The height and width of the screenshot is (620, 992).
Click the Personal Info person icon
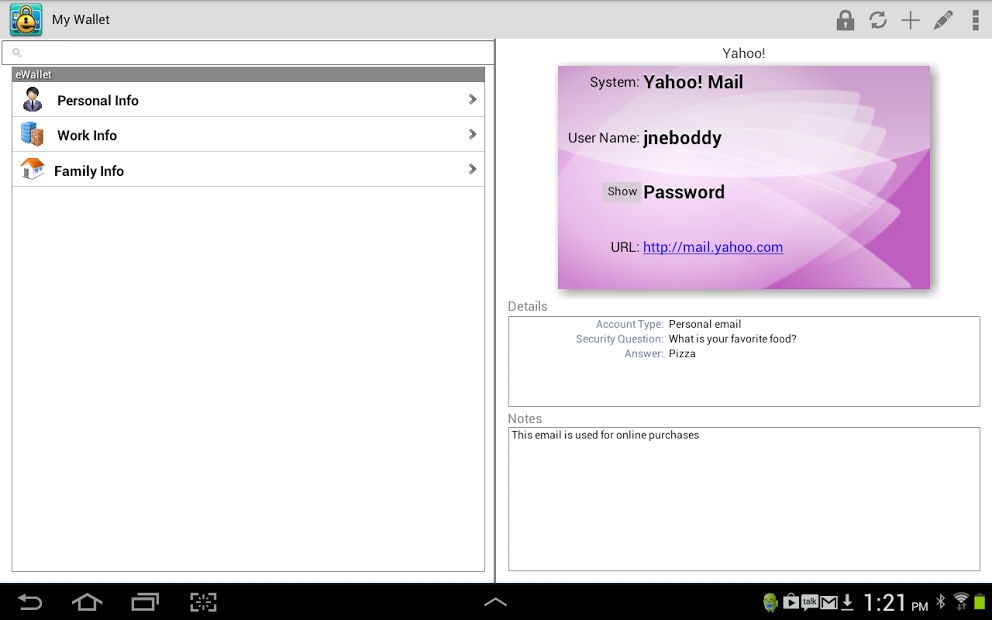(x=30, y=100)
